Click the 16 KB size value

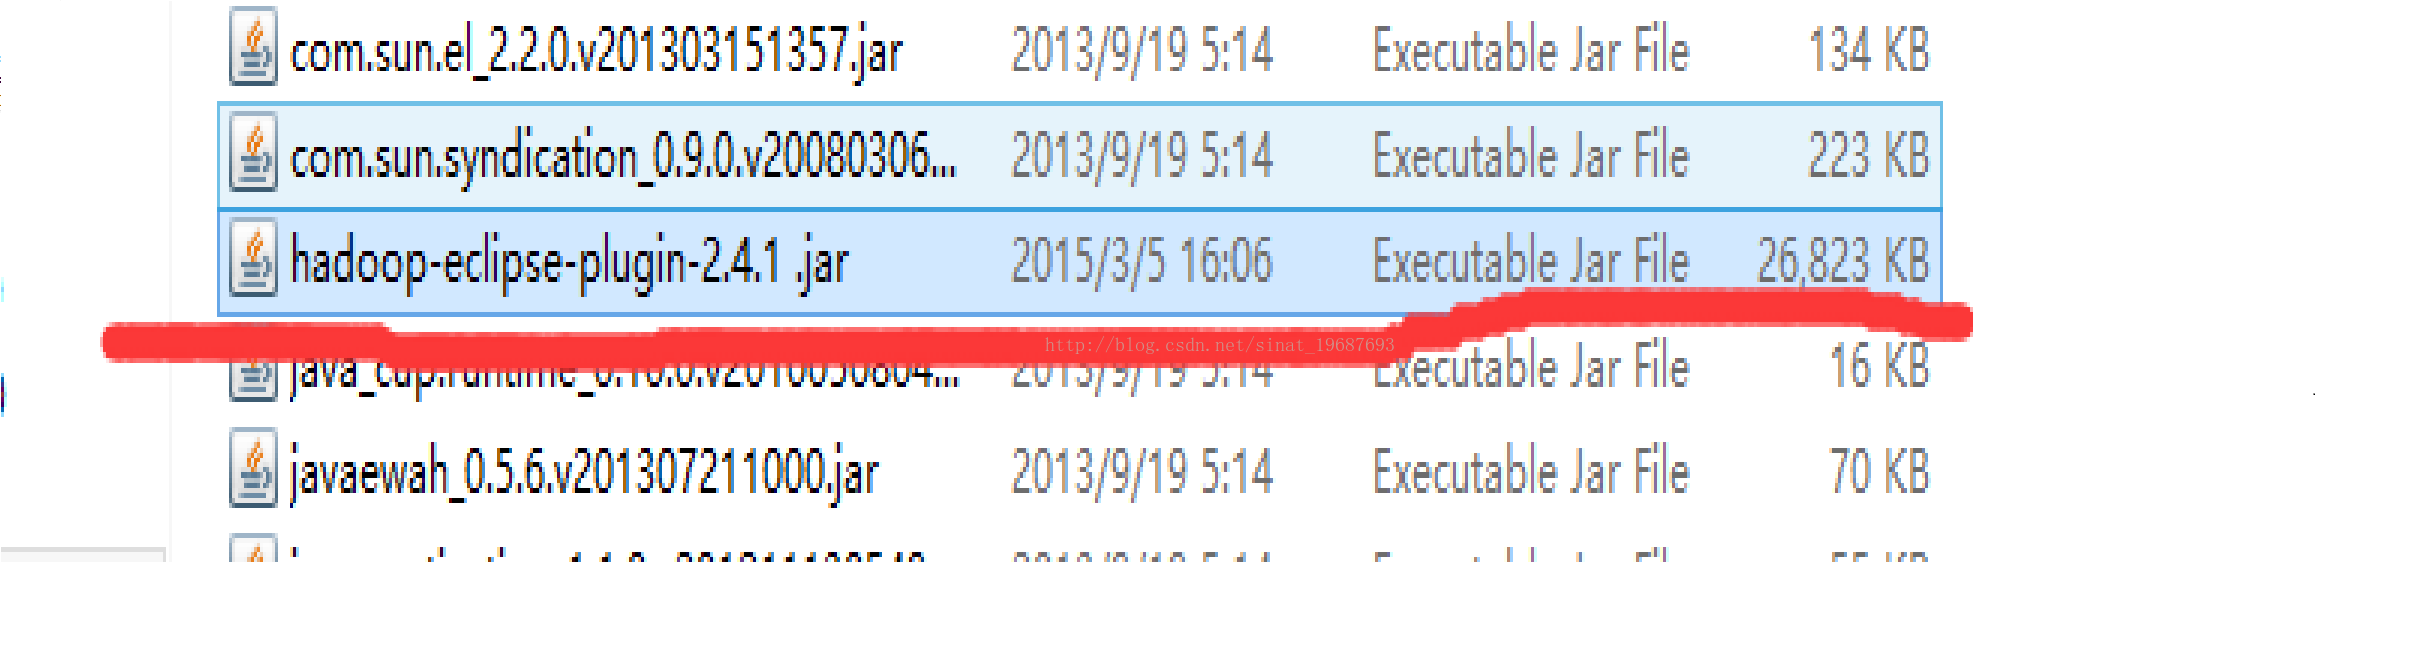point(1880,365)
